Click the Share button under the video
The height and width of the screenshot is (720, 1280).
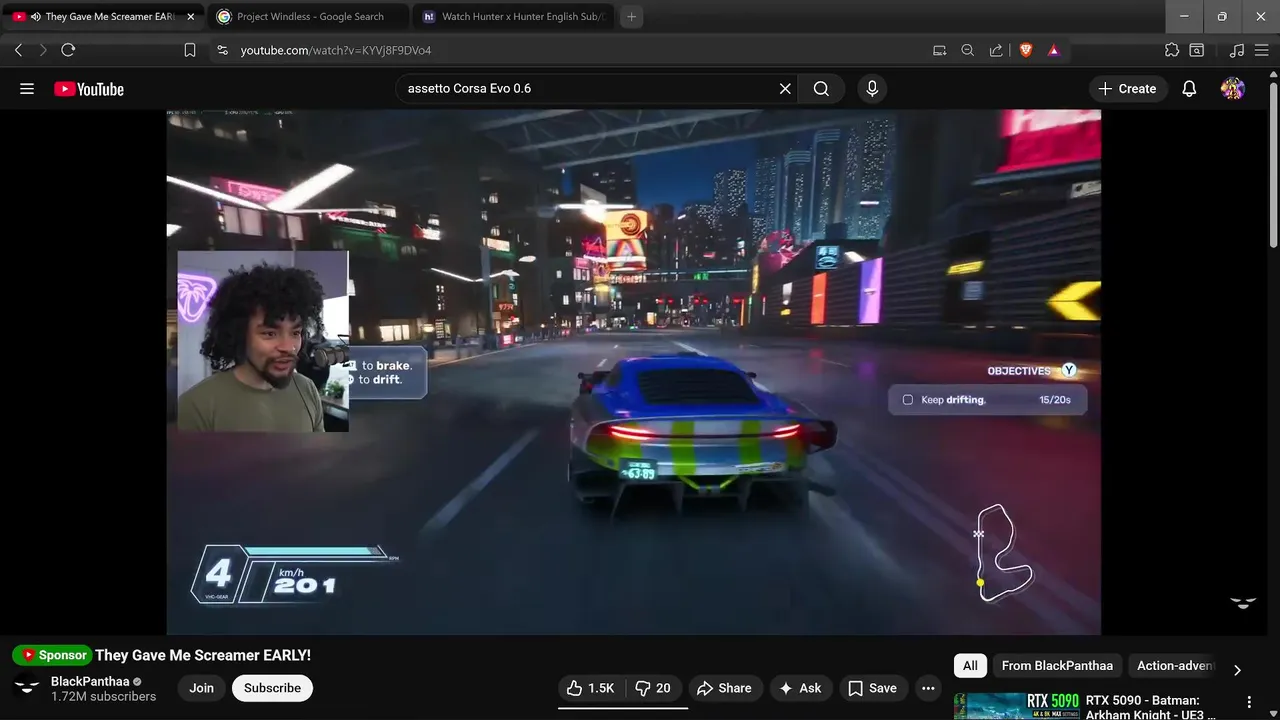pos(724,688)
